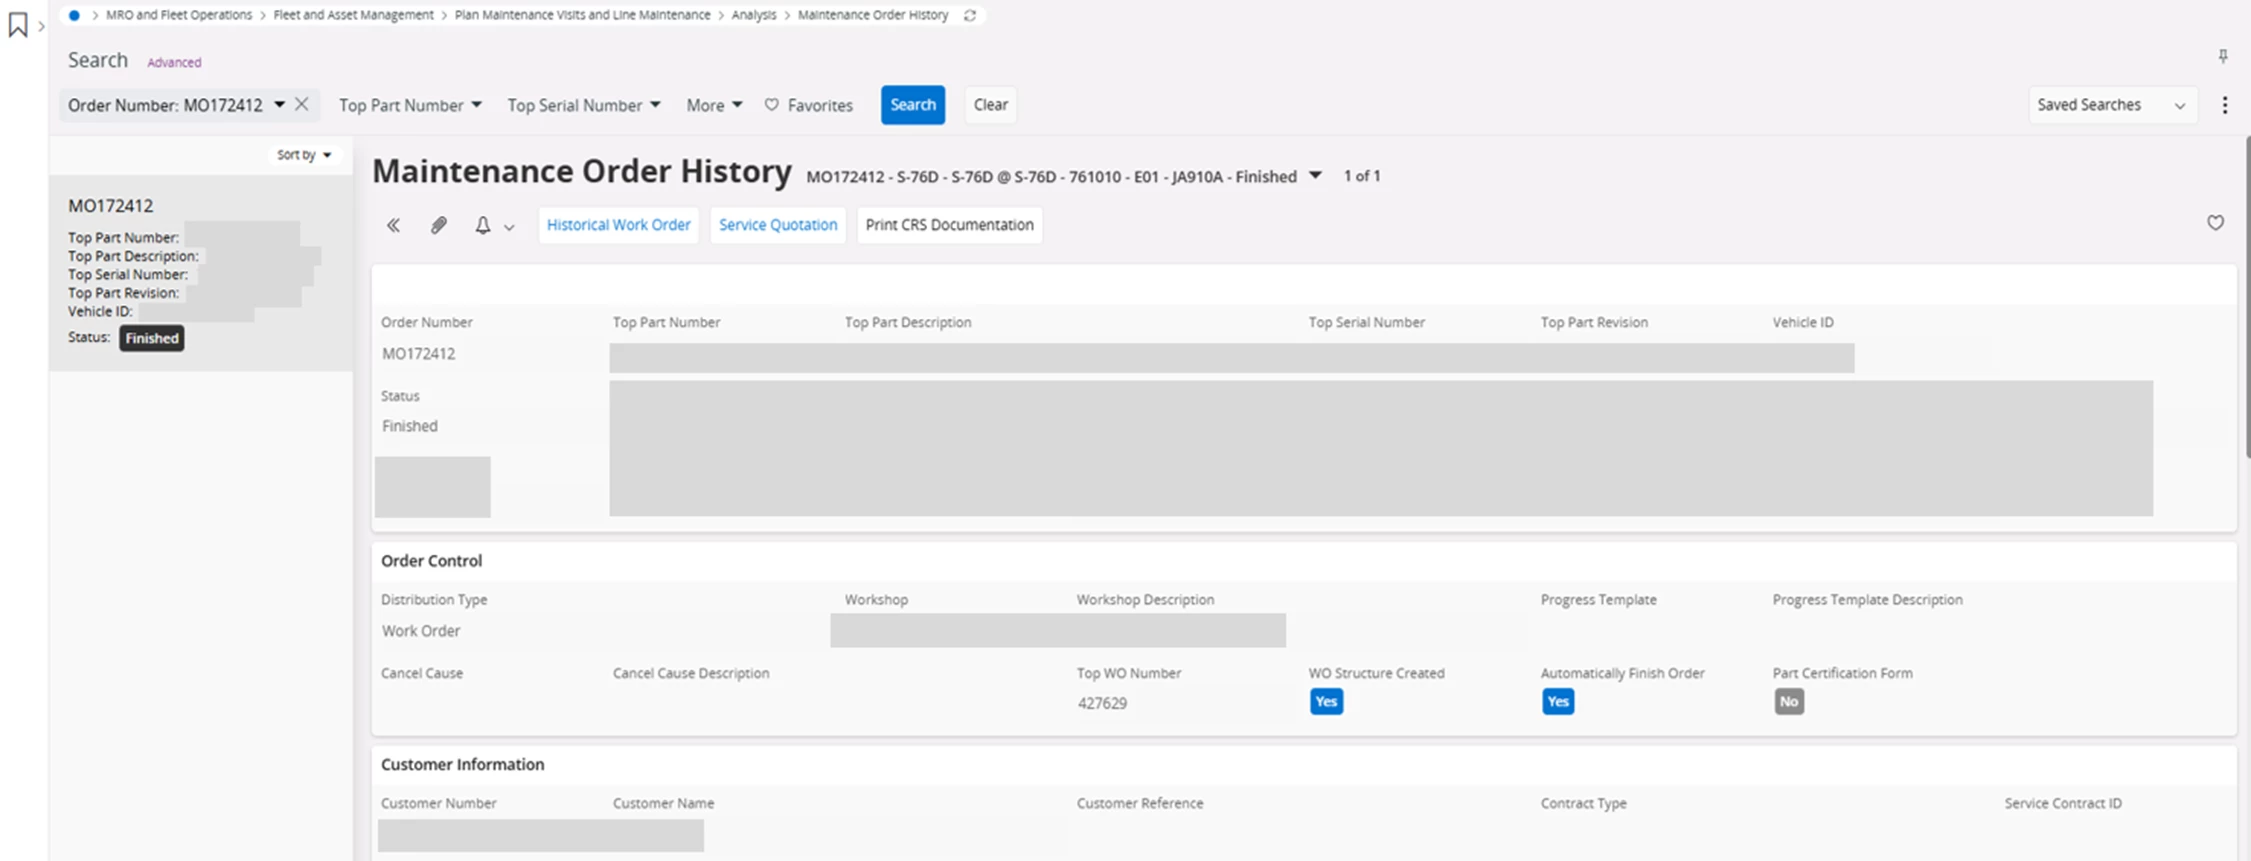The image size is (2251, 861).
Task: Click the Finished status badge in the list
Action: [x=152, y=338]
